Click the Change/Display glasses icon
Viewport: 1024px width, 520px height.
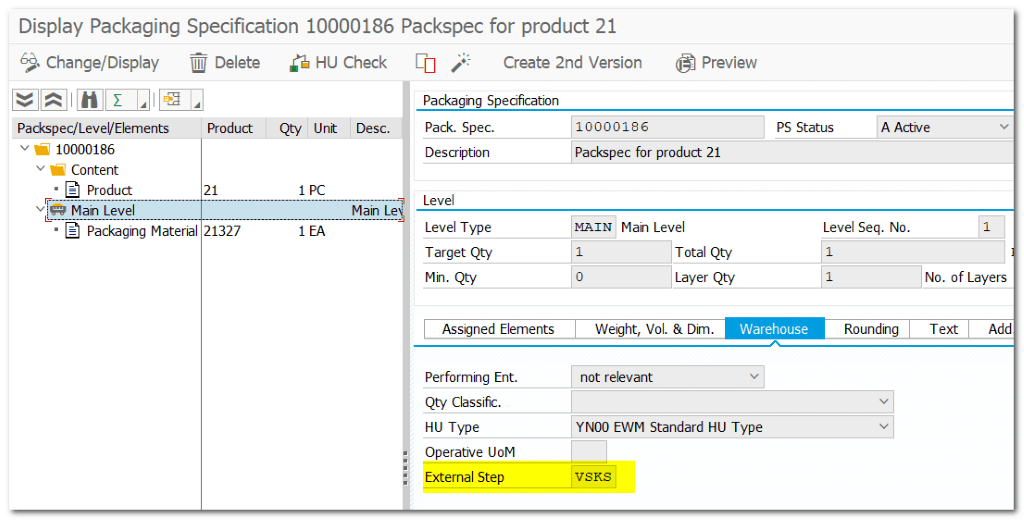click(30, 62)
